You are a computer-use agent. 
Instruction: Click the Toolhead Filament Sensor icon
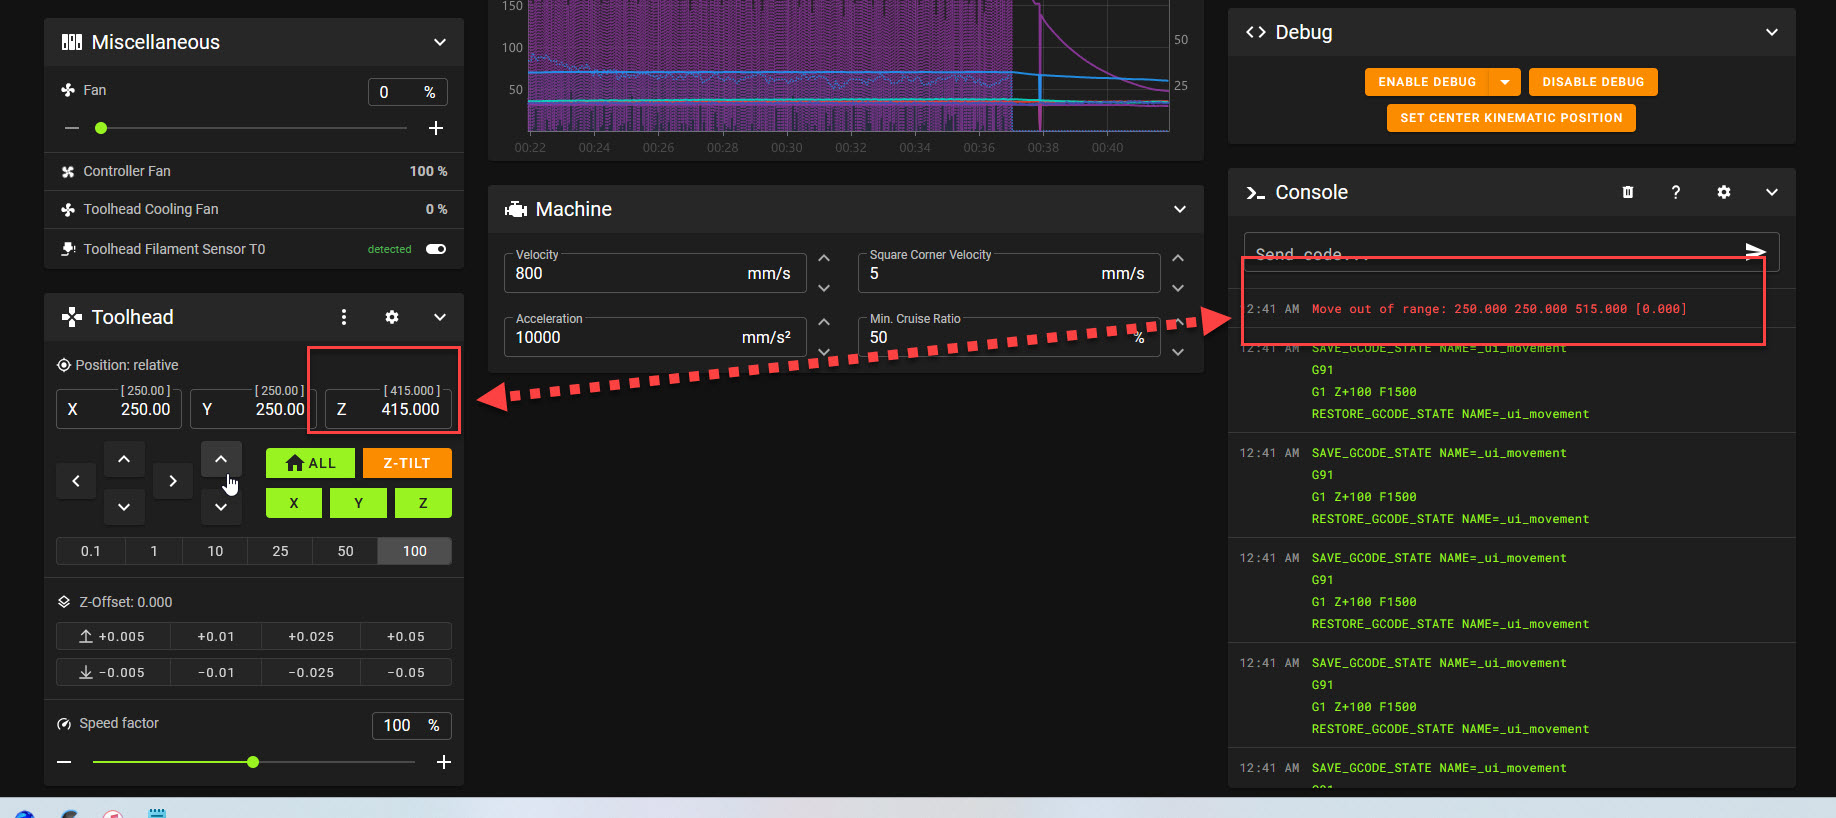coord(68,249)
